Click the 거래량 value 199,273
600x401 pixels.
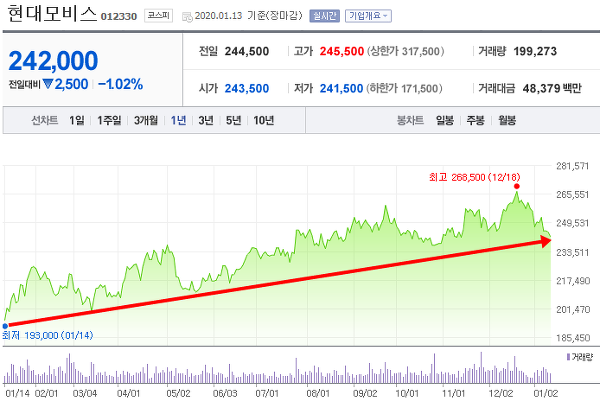coord(535,51)
